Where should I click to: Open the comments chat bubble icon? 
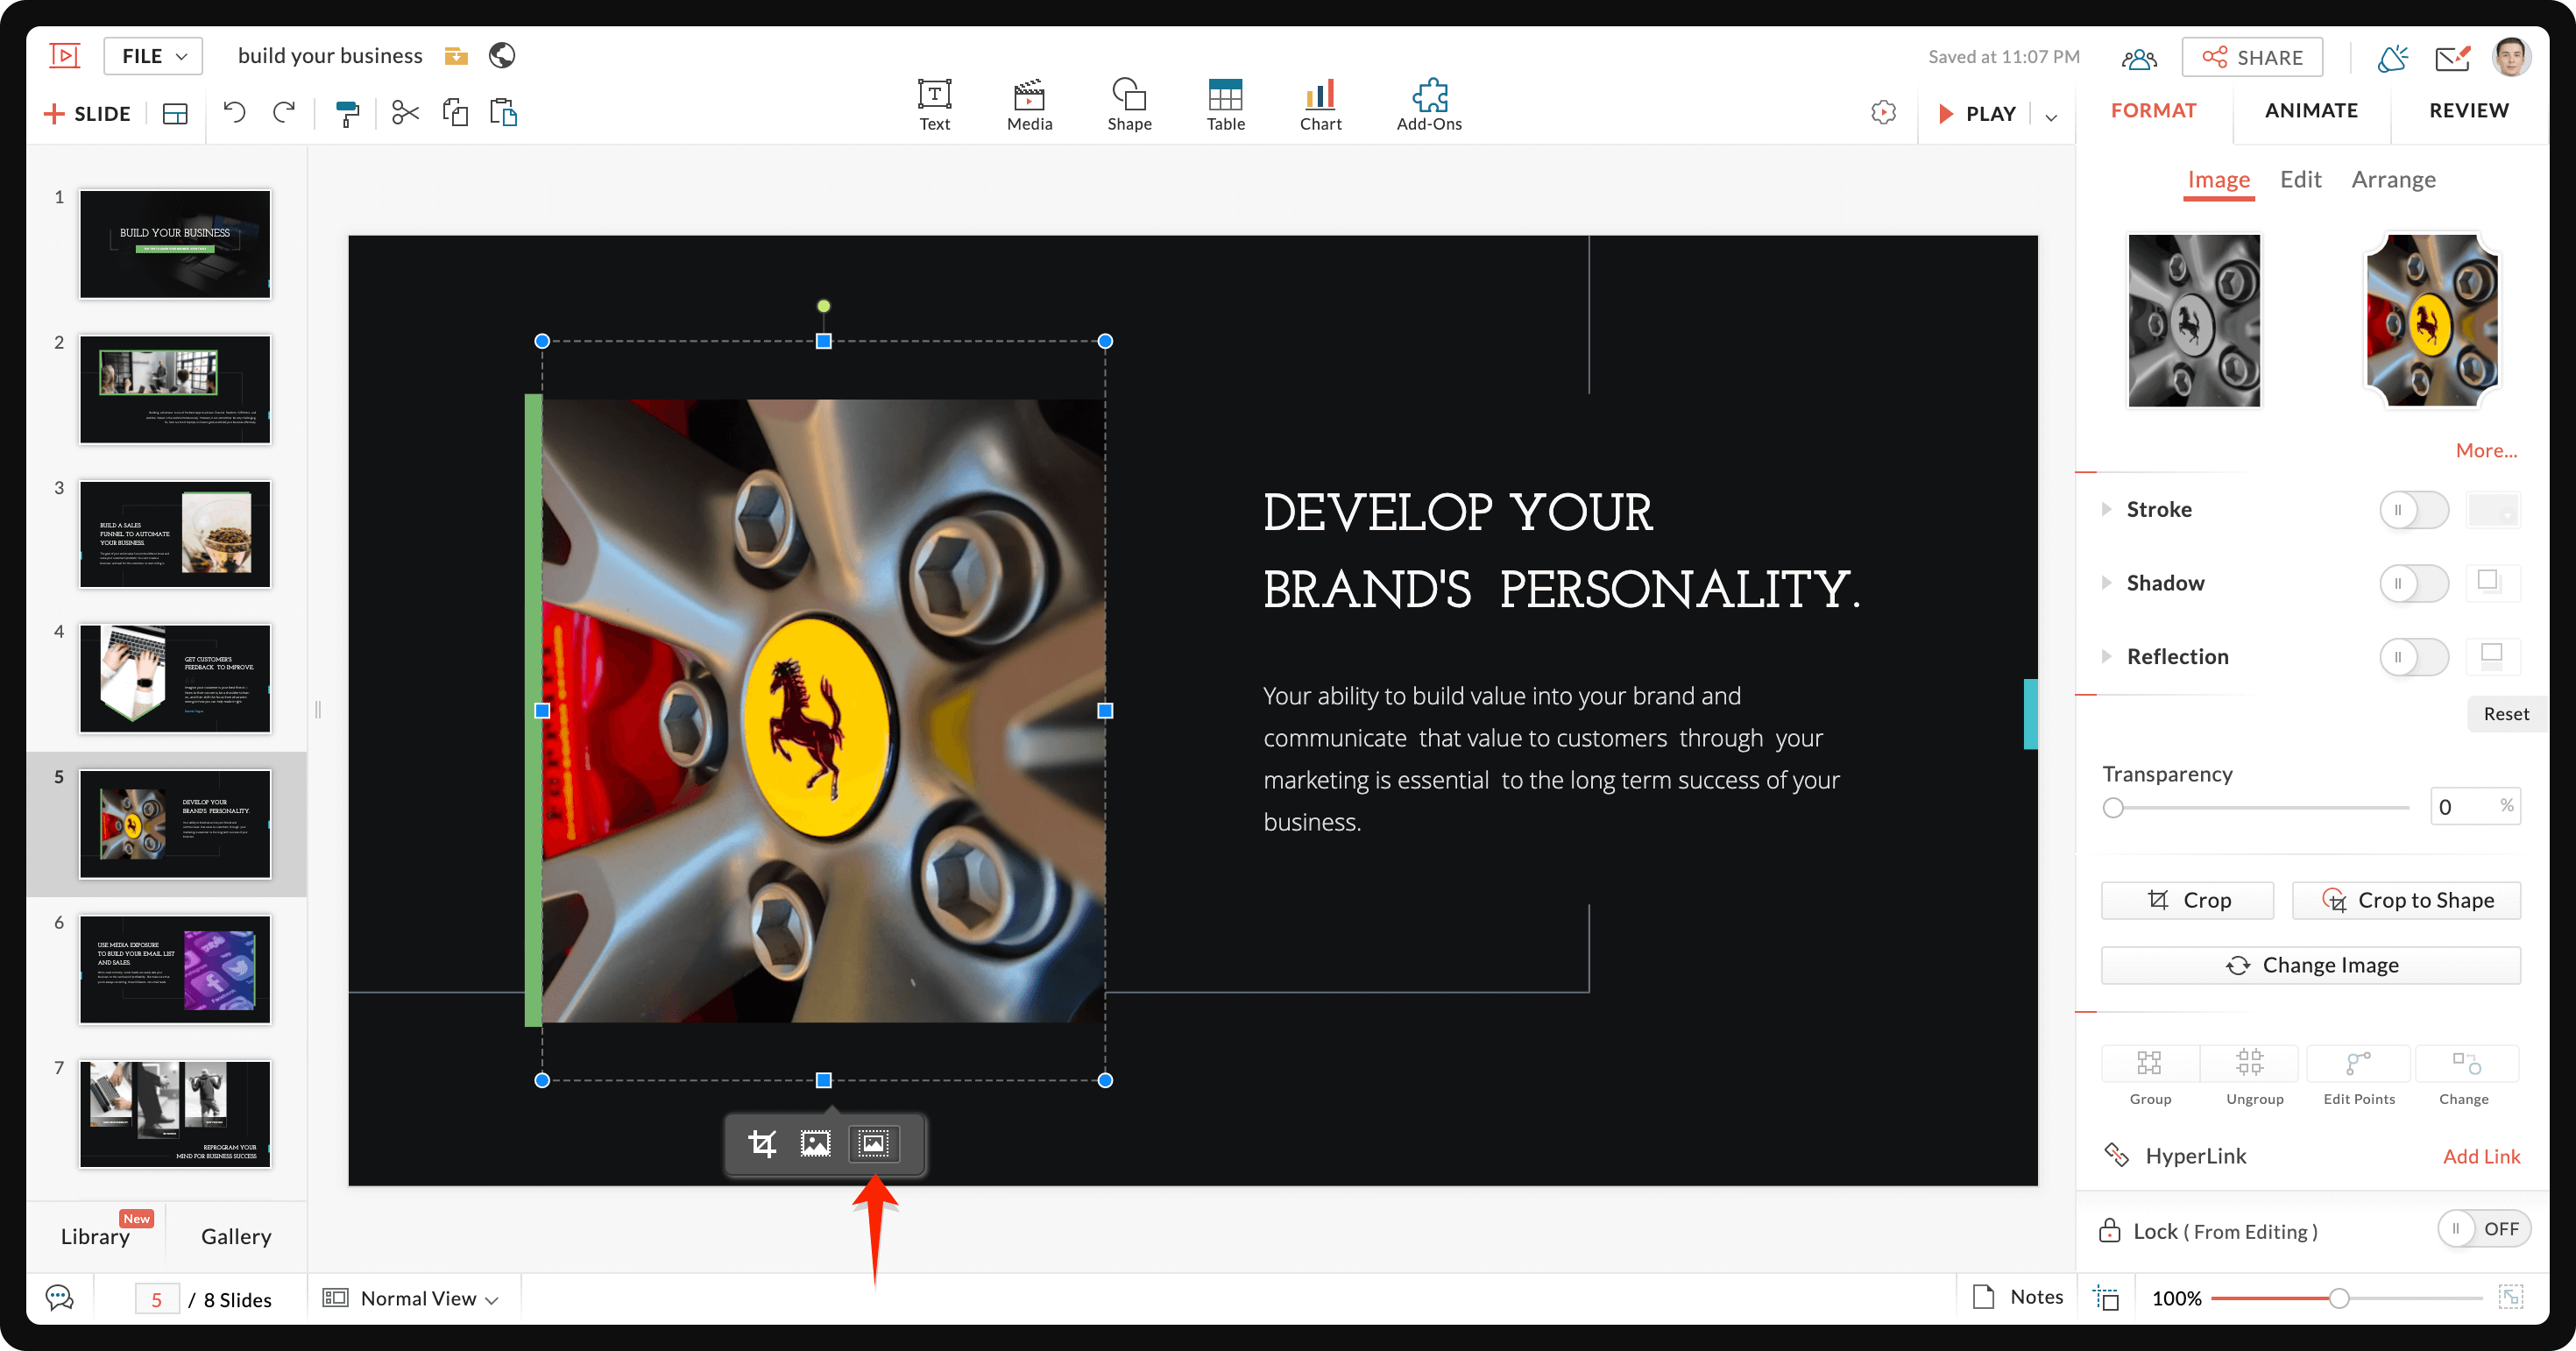(x=59, y=1298)
